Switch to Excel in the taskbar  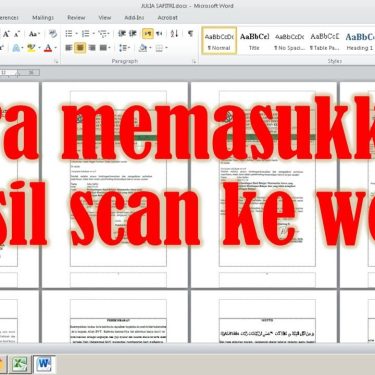[x=19, y=364]
